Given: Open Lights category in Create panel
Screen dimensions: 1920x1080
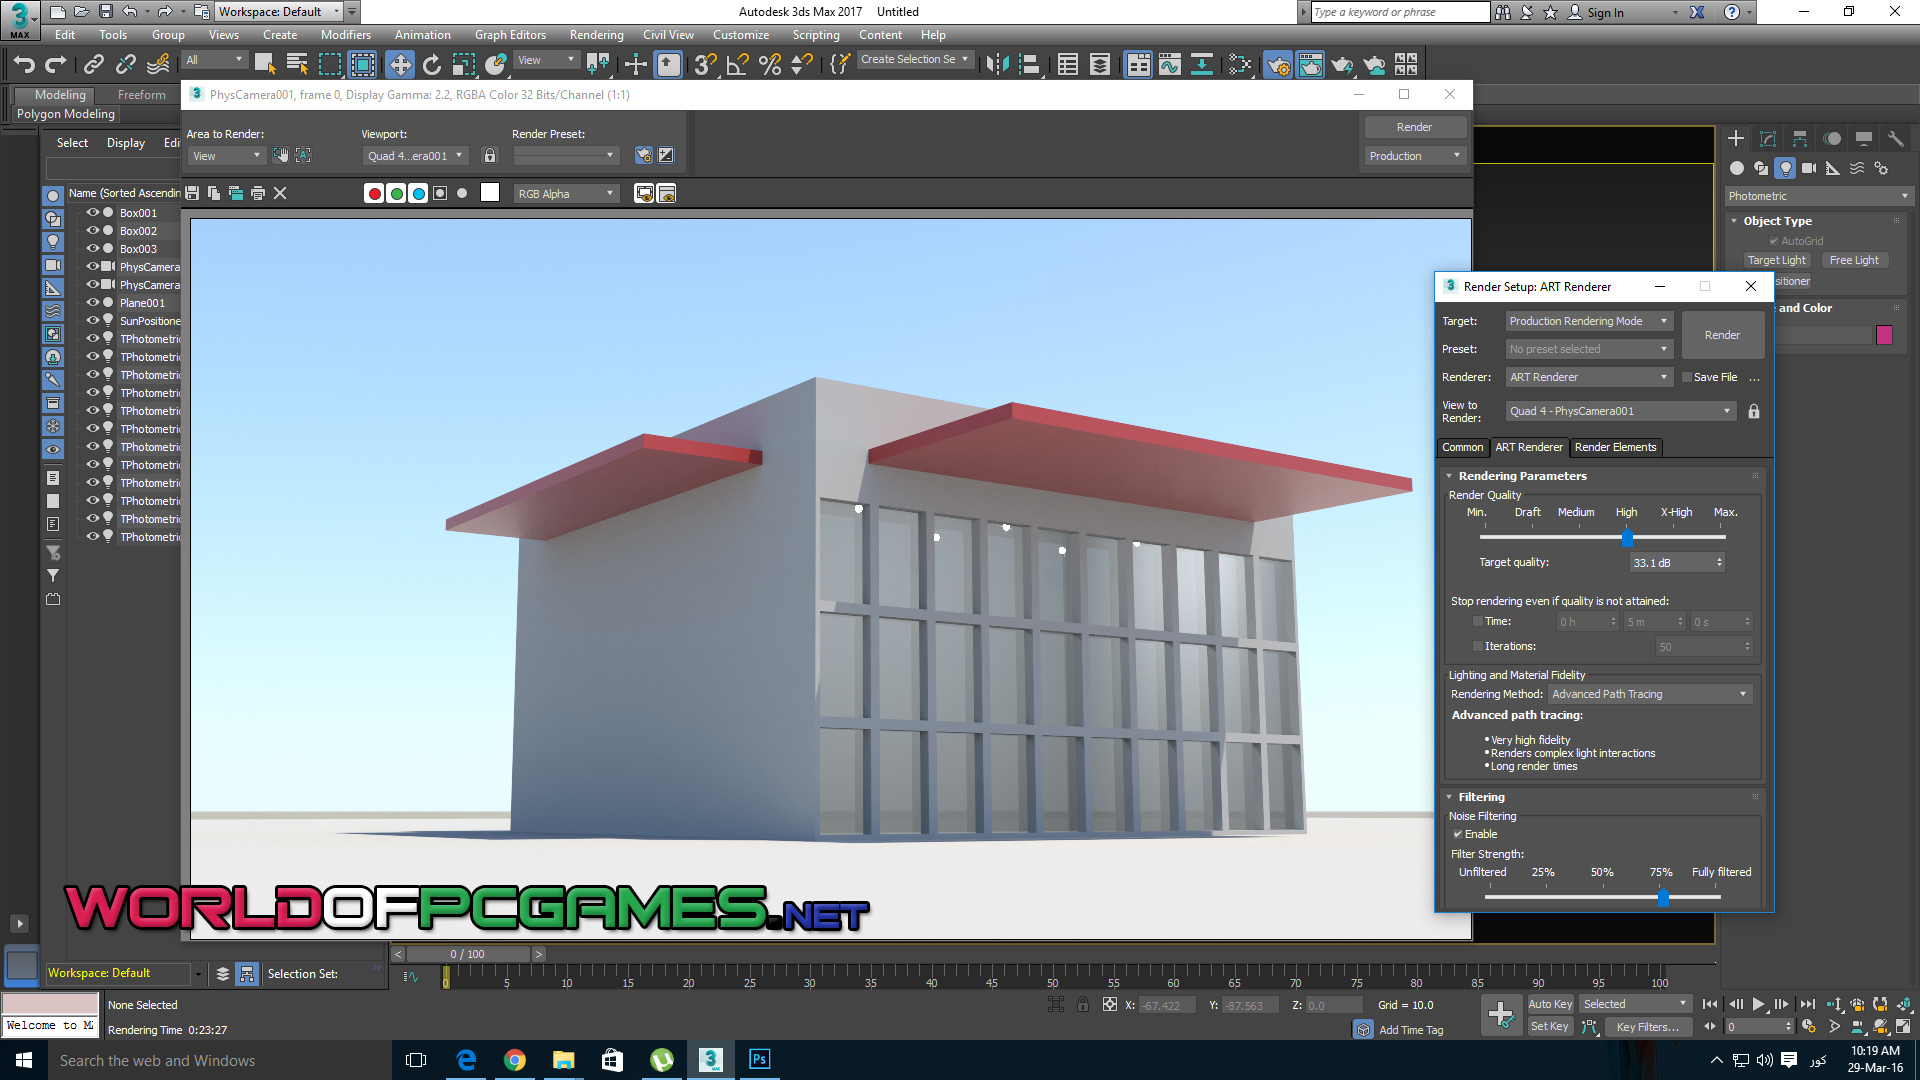Looking at the screenshot, I should (1785, 168).
